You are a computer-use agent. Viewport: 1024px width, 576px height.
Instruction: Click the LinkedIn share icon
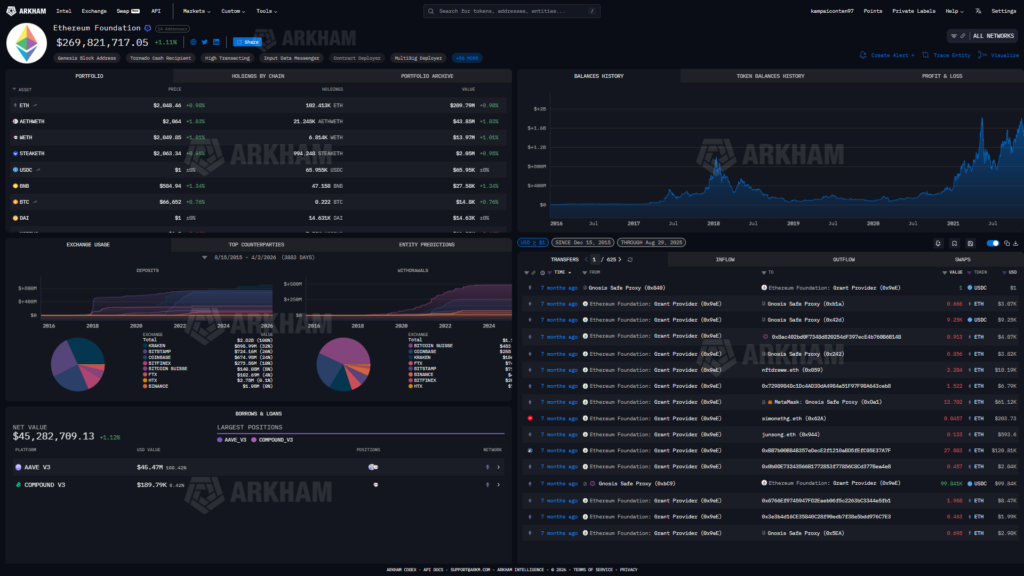pos(216,42)
